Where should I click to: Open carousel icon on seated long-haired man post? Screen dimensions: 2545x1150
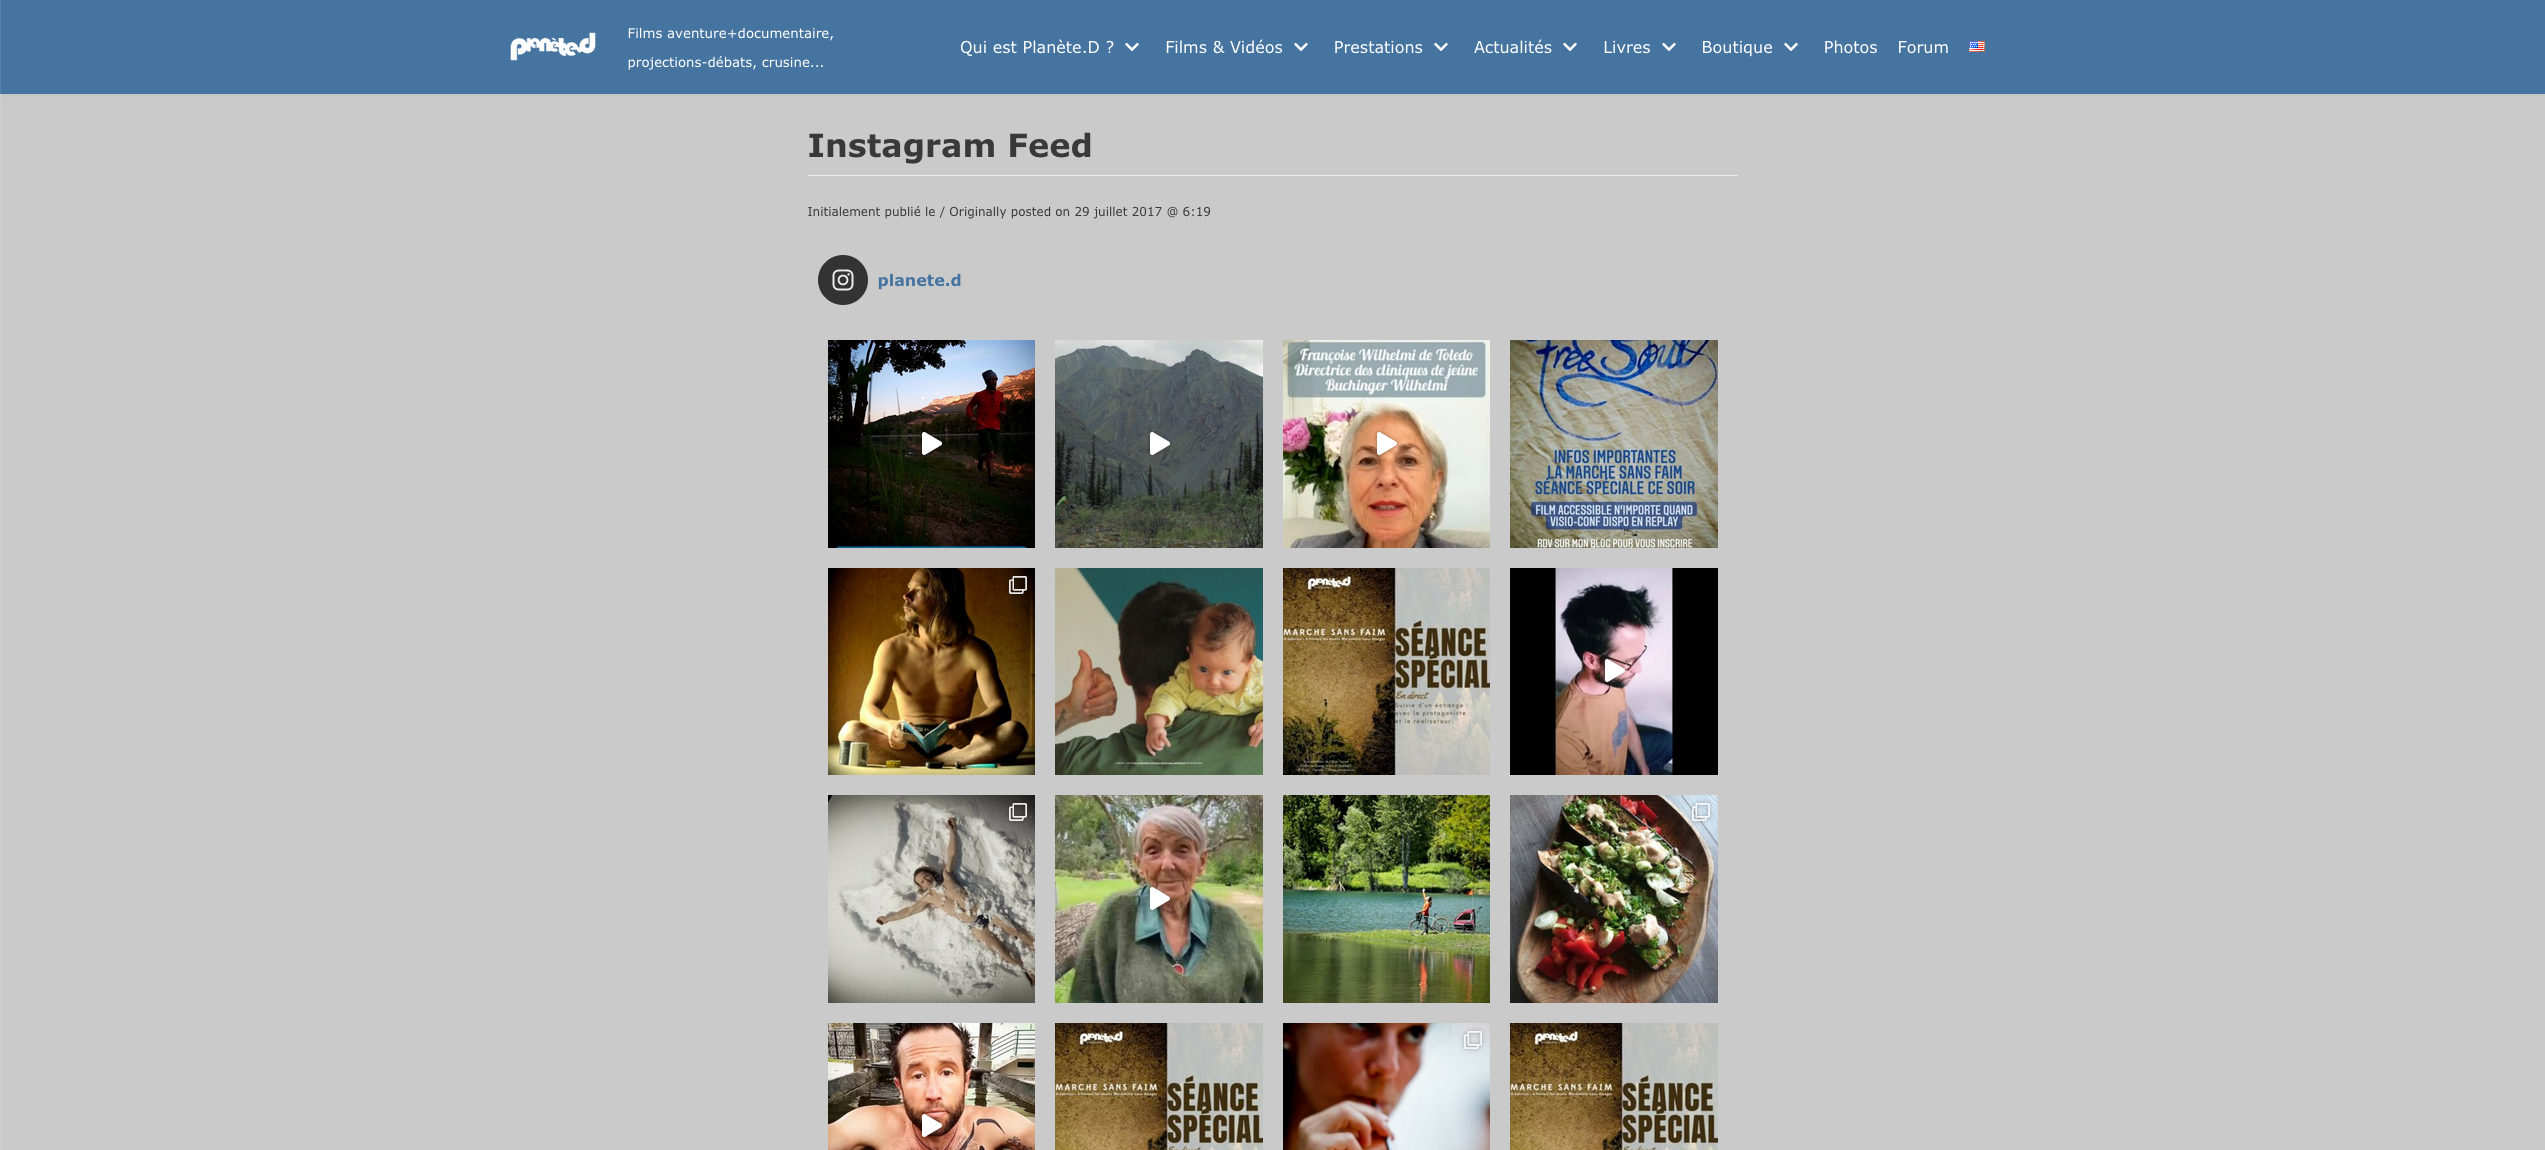pyautogui.click(x=1018, y=585)
